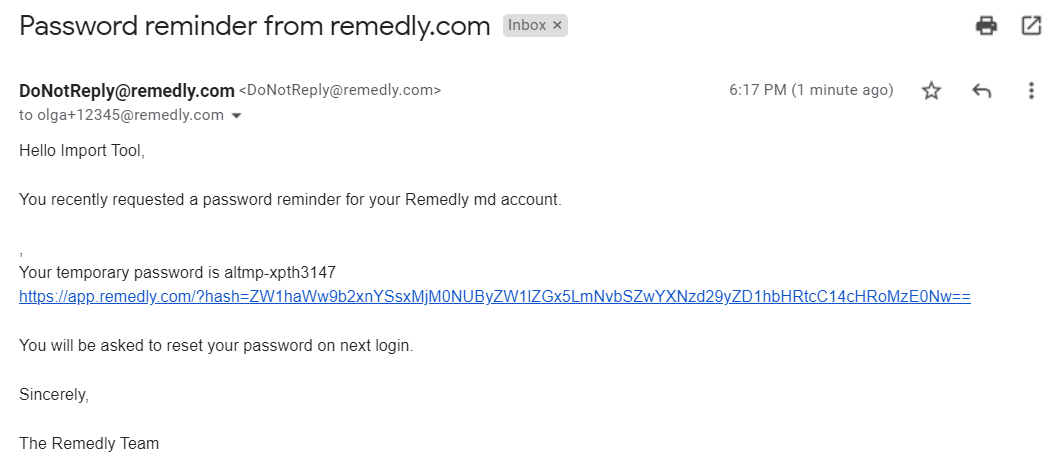Open the app.remedly.com hash link
Image resolution: width=1052 pixels, height=472 pixels.
(494, 297)
